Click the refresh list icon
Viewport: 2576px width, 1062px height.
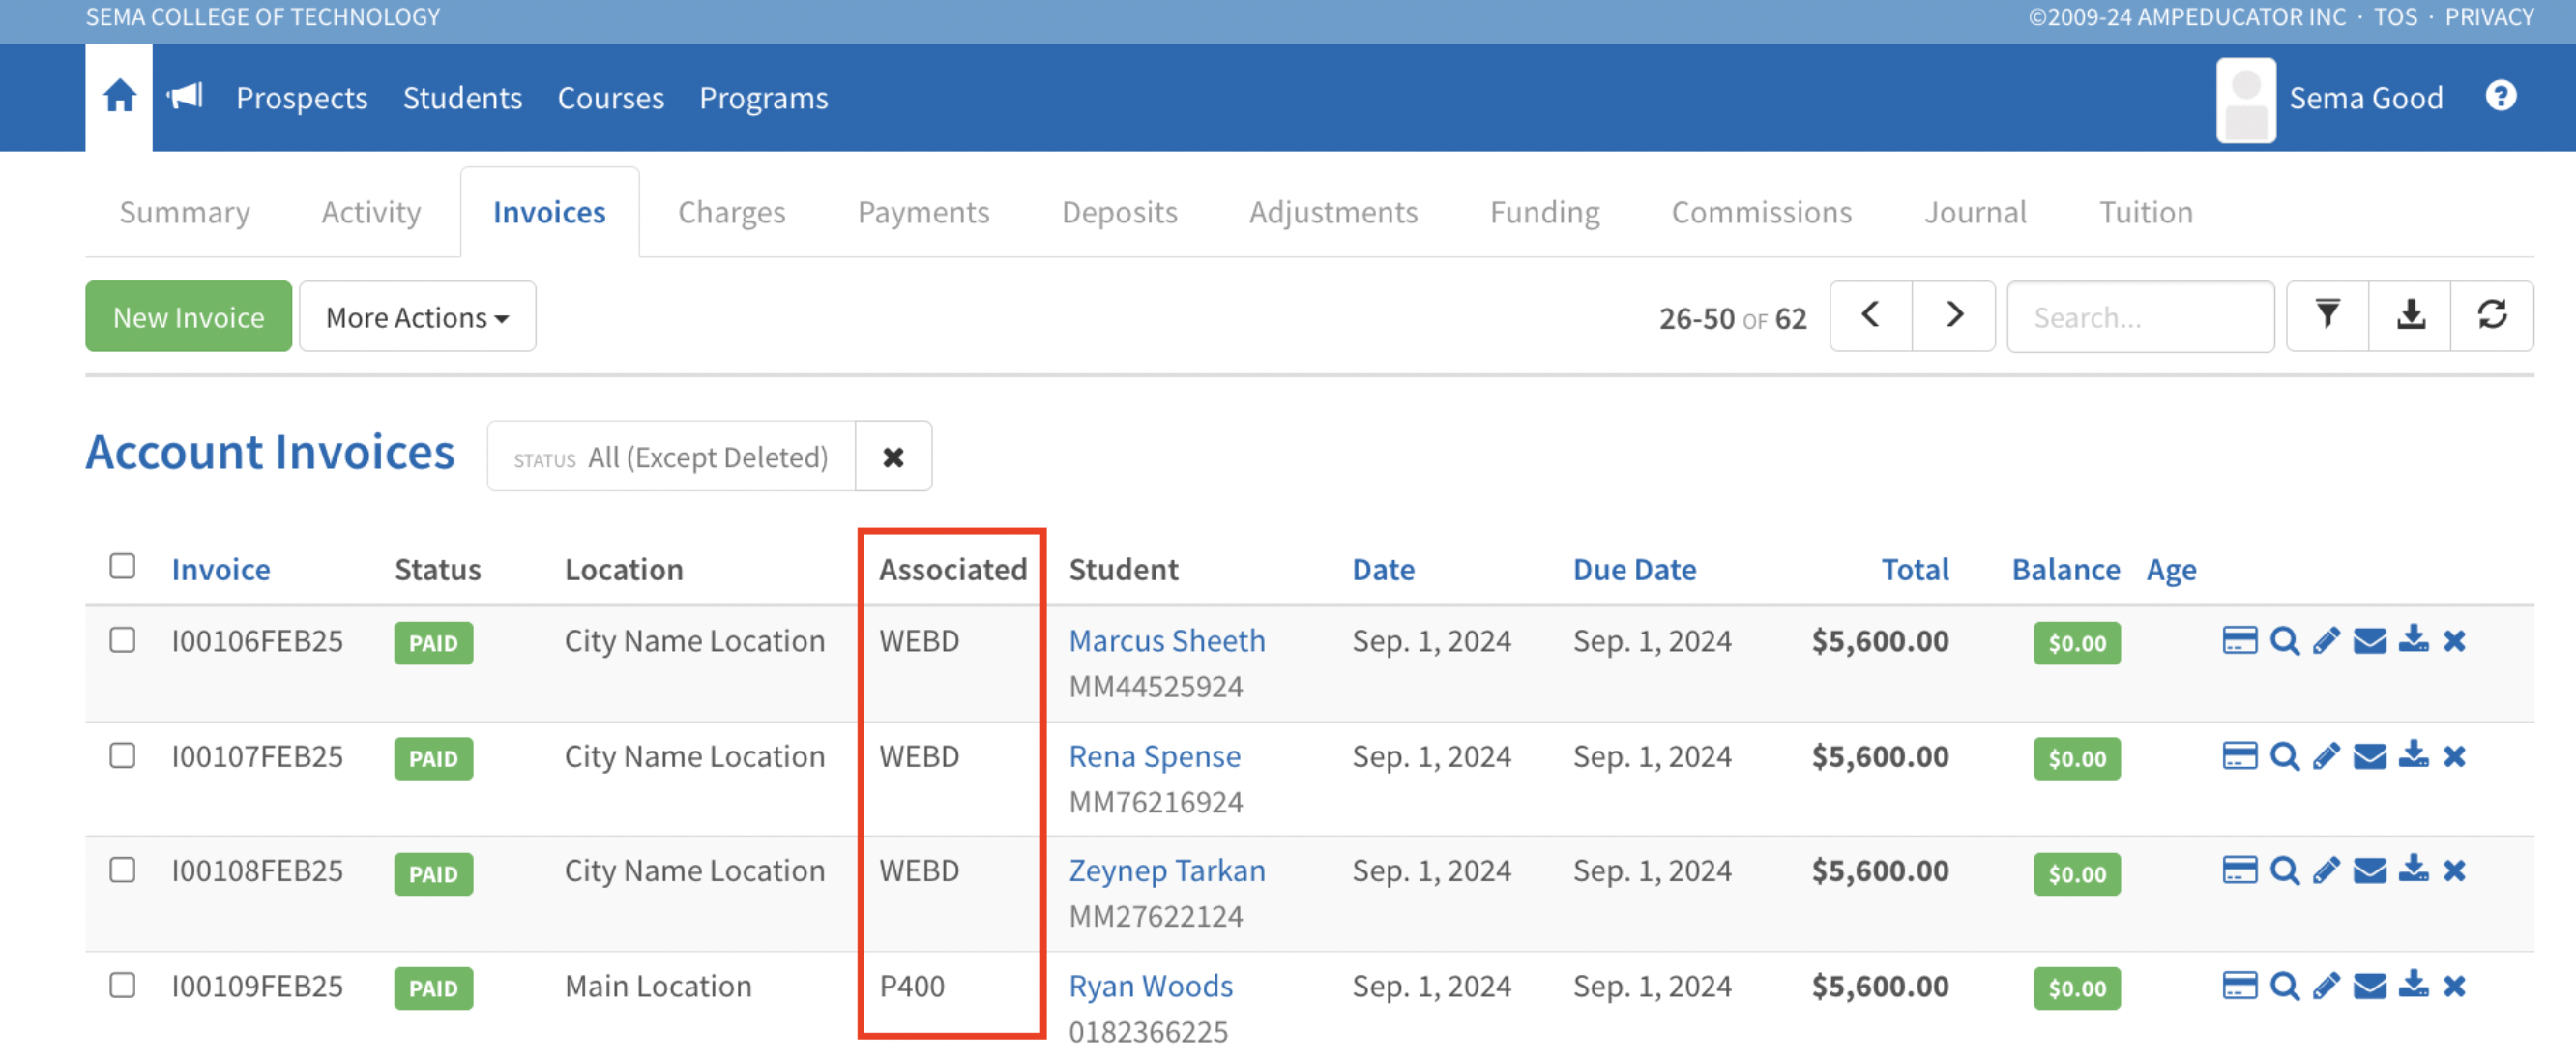tap(2491, 316)
